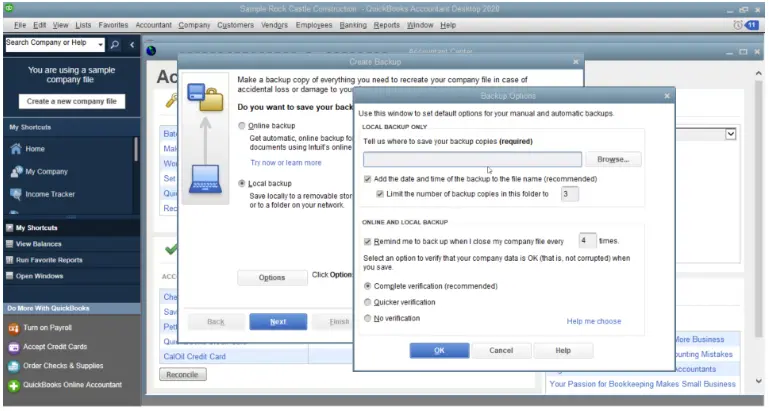Image resolution: width=769 pixels, height=411 pixels.
Task: Click the Search Company or Help field
Action: [51, 45]
